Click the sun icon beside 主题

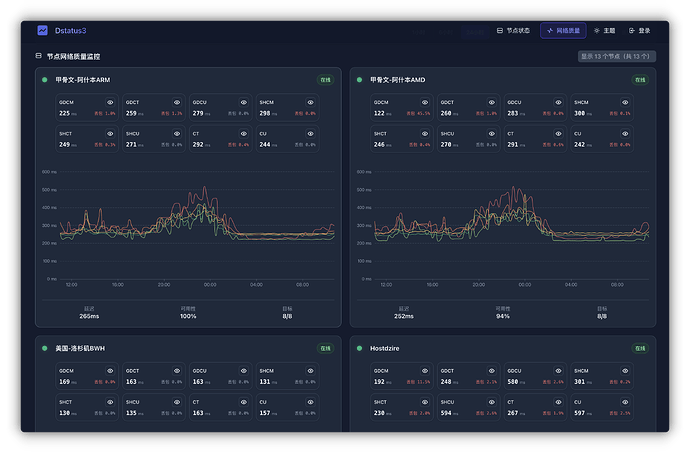pyautogui.click(x=597, y=30)
